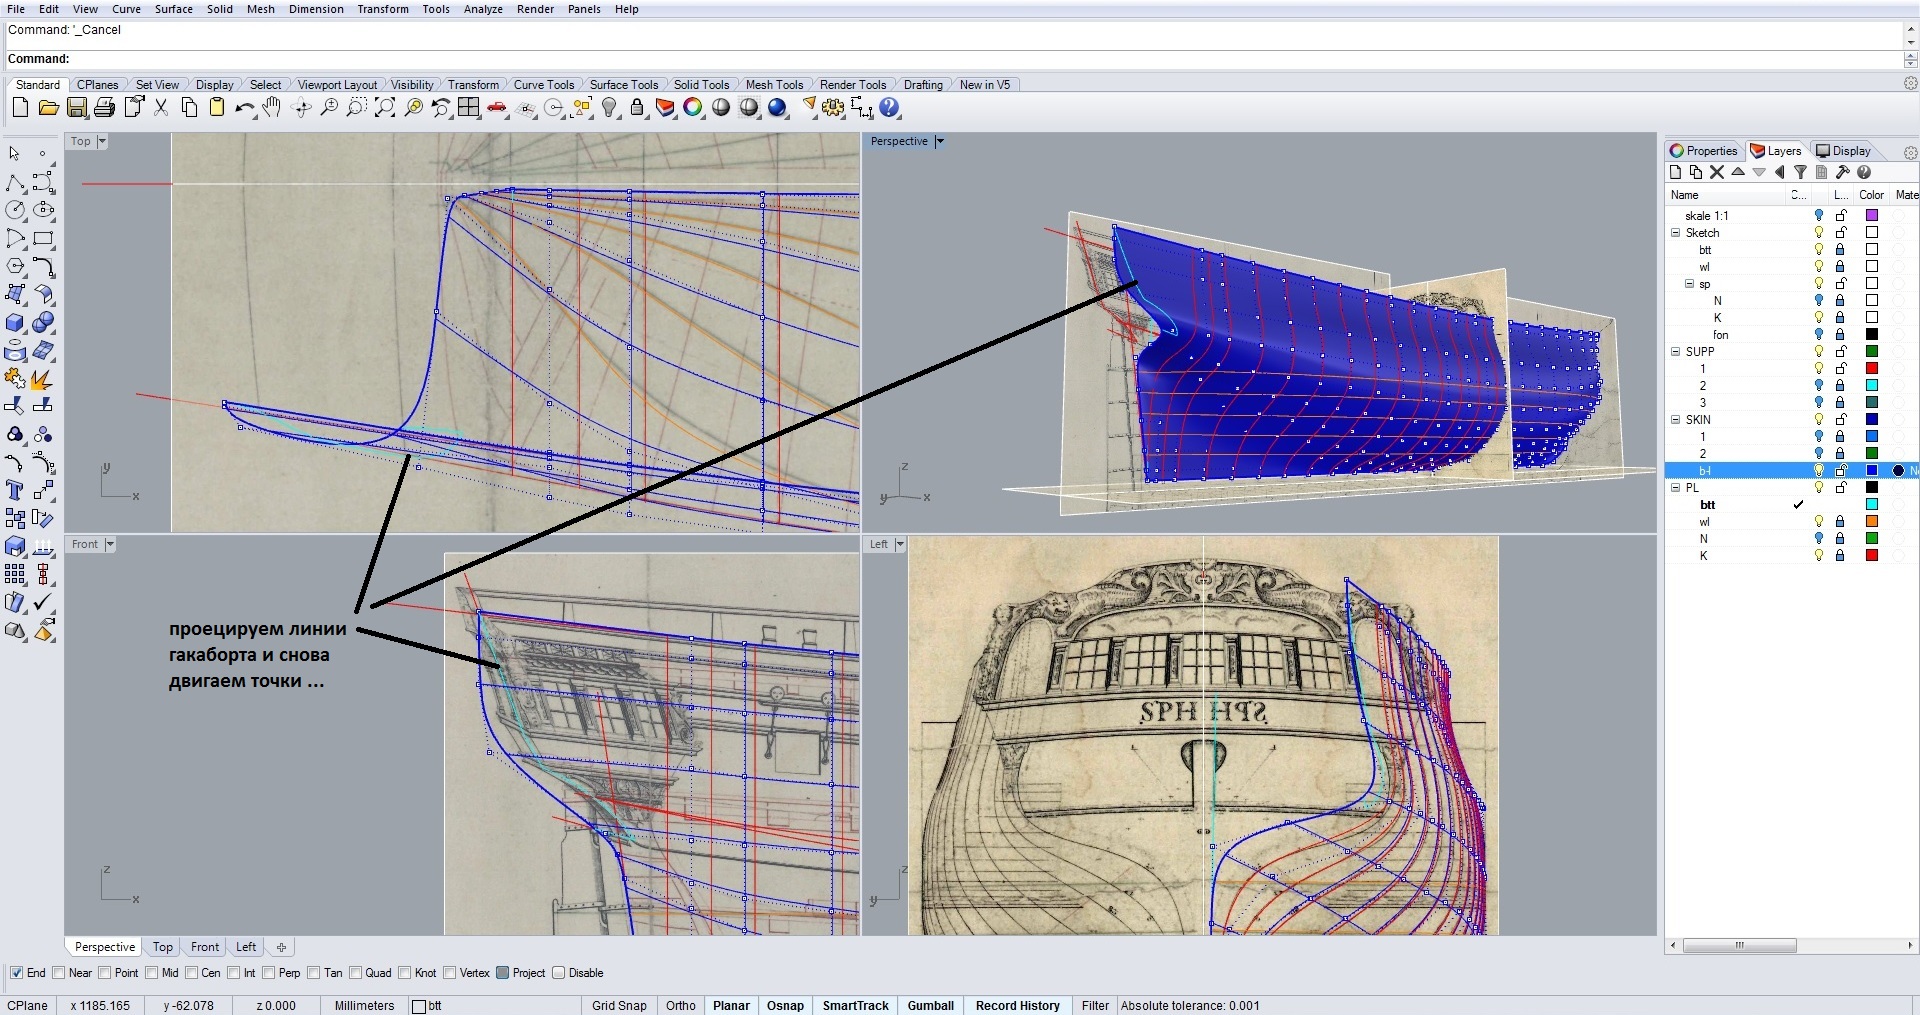Switch to the Curve Tools toolbar tab
The width and height of the screenshot is (1920, 1015).
point(543,85)
